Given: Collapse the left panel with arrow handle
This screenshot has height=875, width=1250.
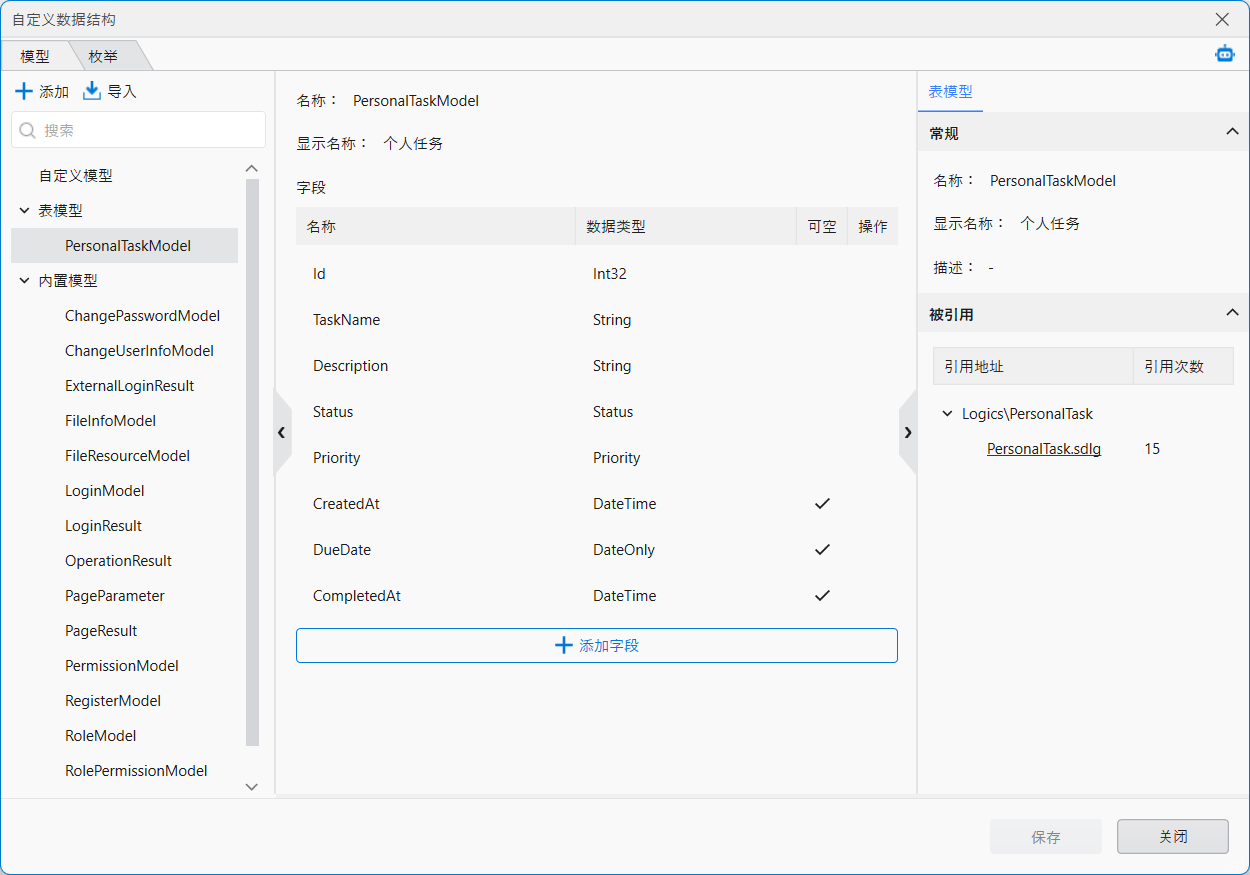Looking at the screenshot, I should (282, 432).
